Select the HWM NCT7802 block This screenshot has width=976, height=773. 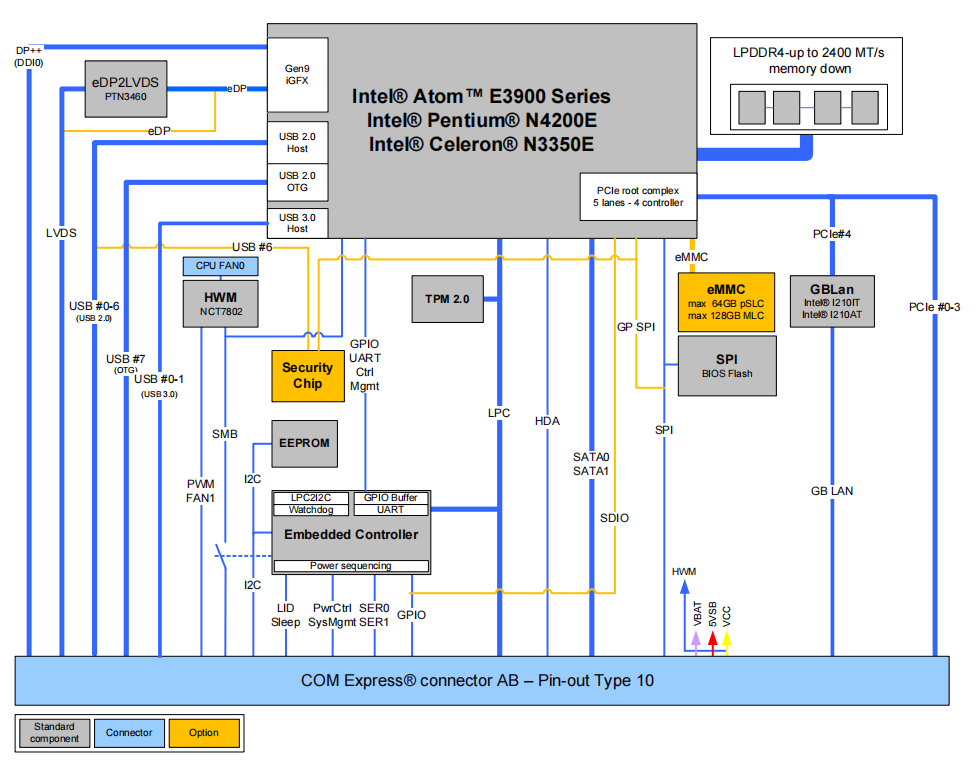coord(220,303)
